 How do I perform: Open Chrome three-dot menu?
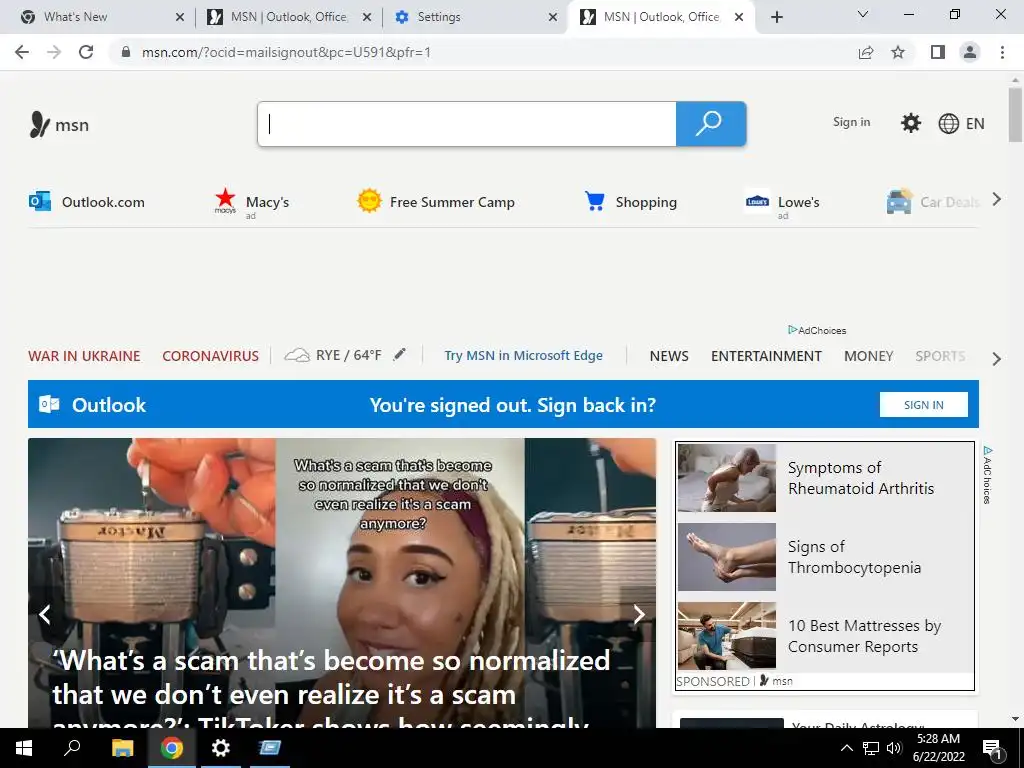point(1002,52)
